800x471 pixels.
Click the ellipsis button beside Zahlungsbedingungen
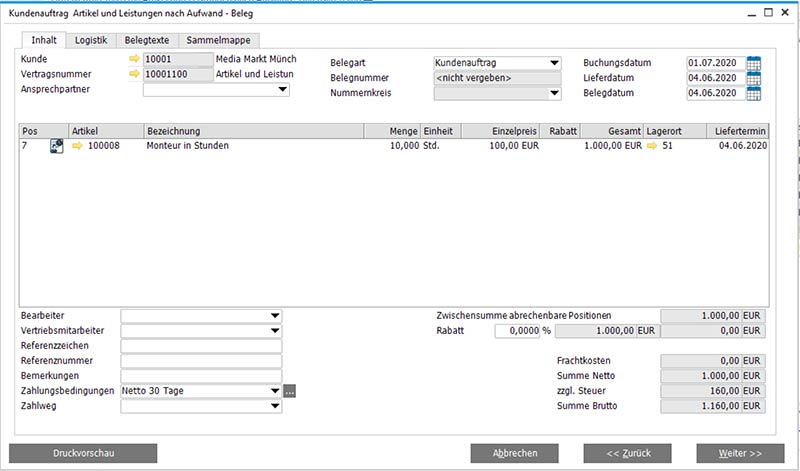click(x=290, y=391)
